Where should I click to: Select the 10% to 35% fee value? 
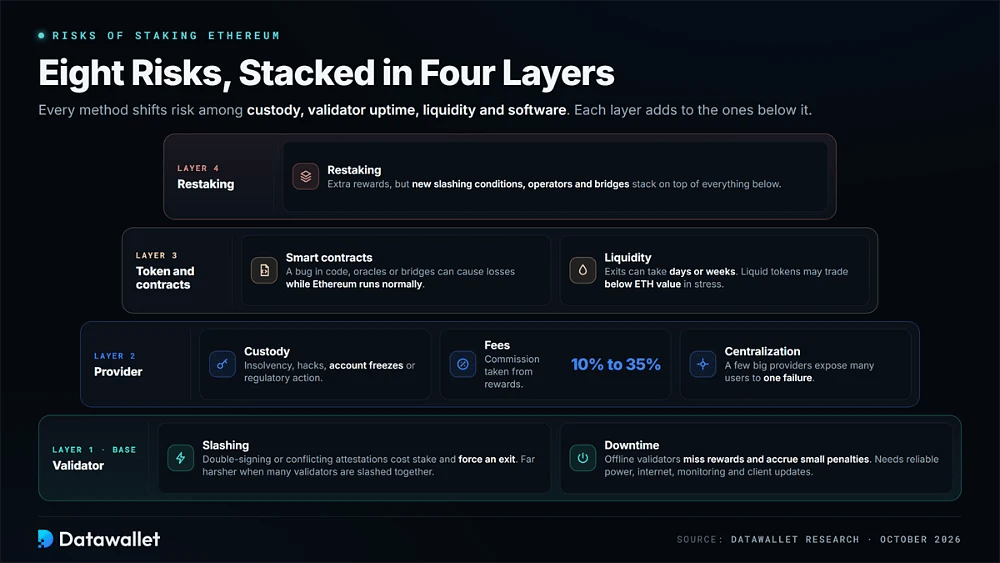615,364
